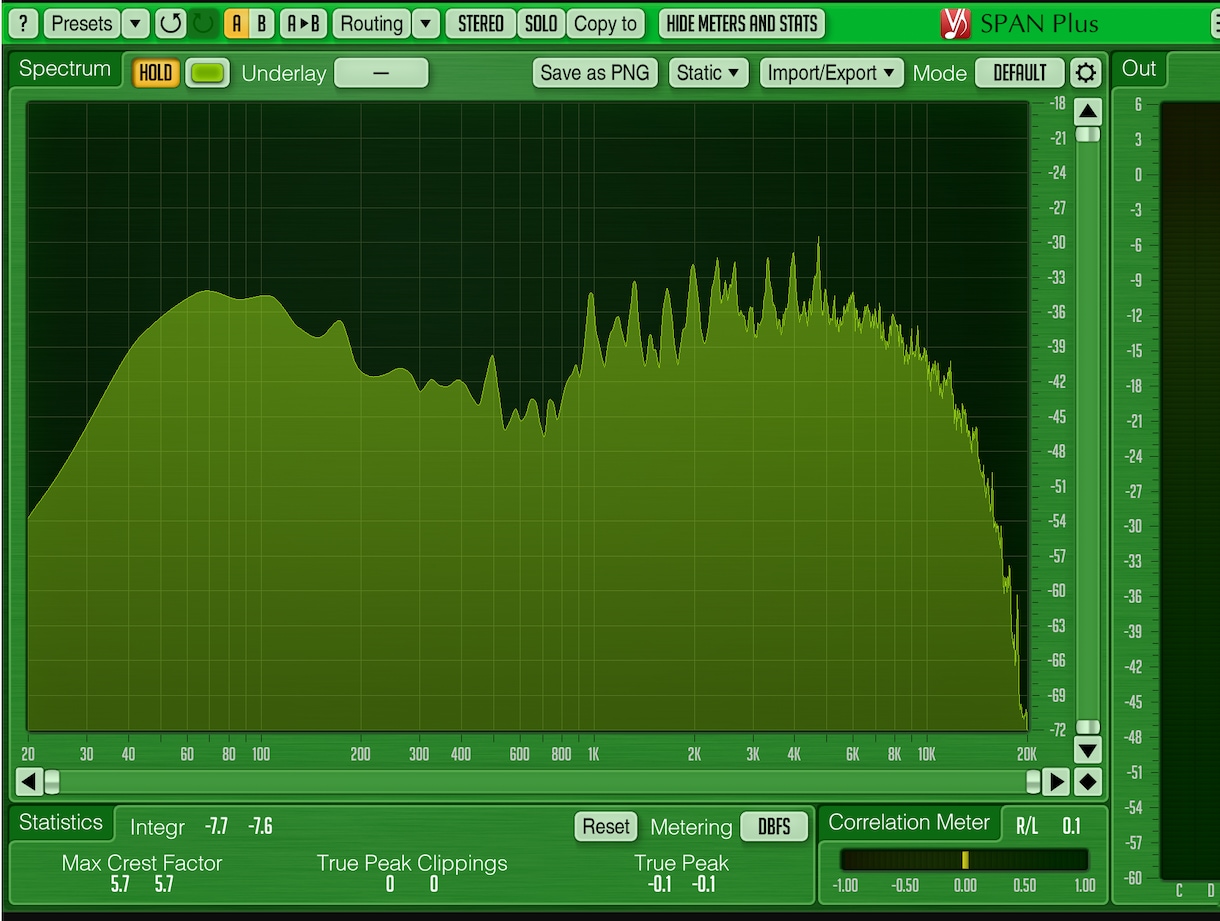Click Save as PNG
Screen dimensions: 1220x921
[595, 73]
